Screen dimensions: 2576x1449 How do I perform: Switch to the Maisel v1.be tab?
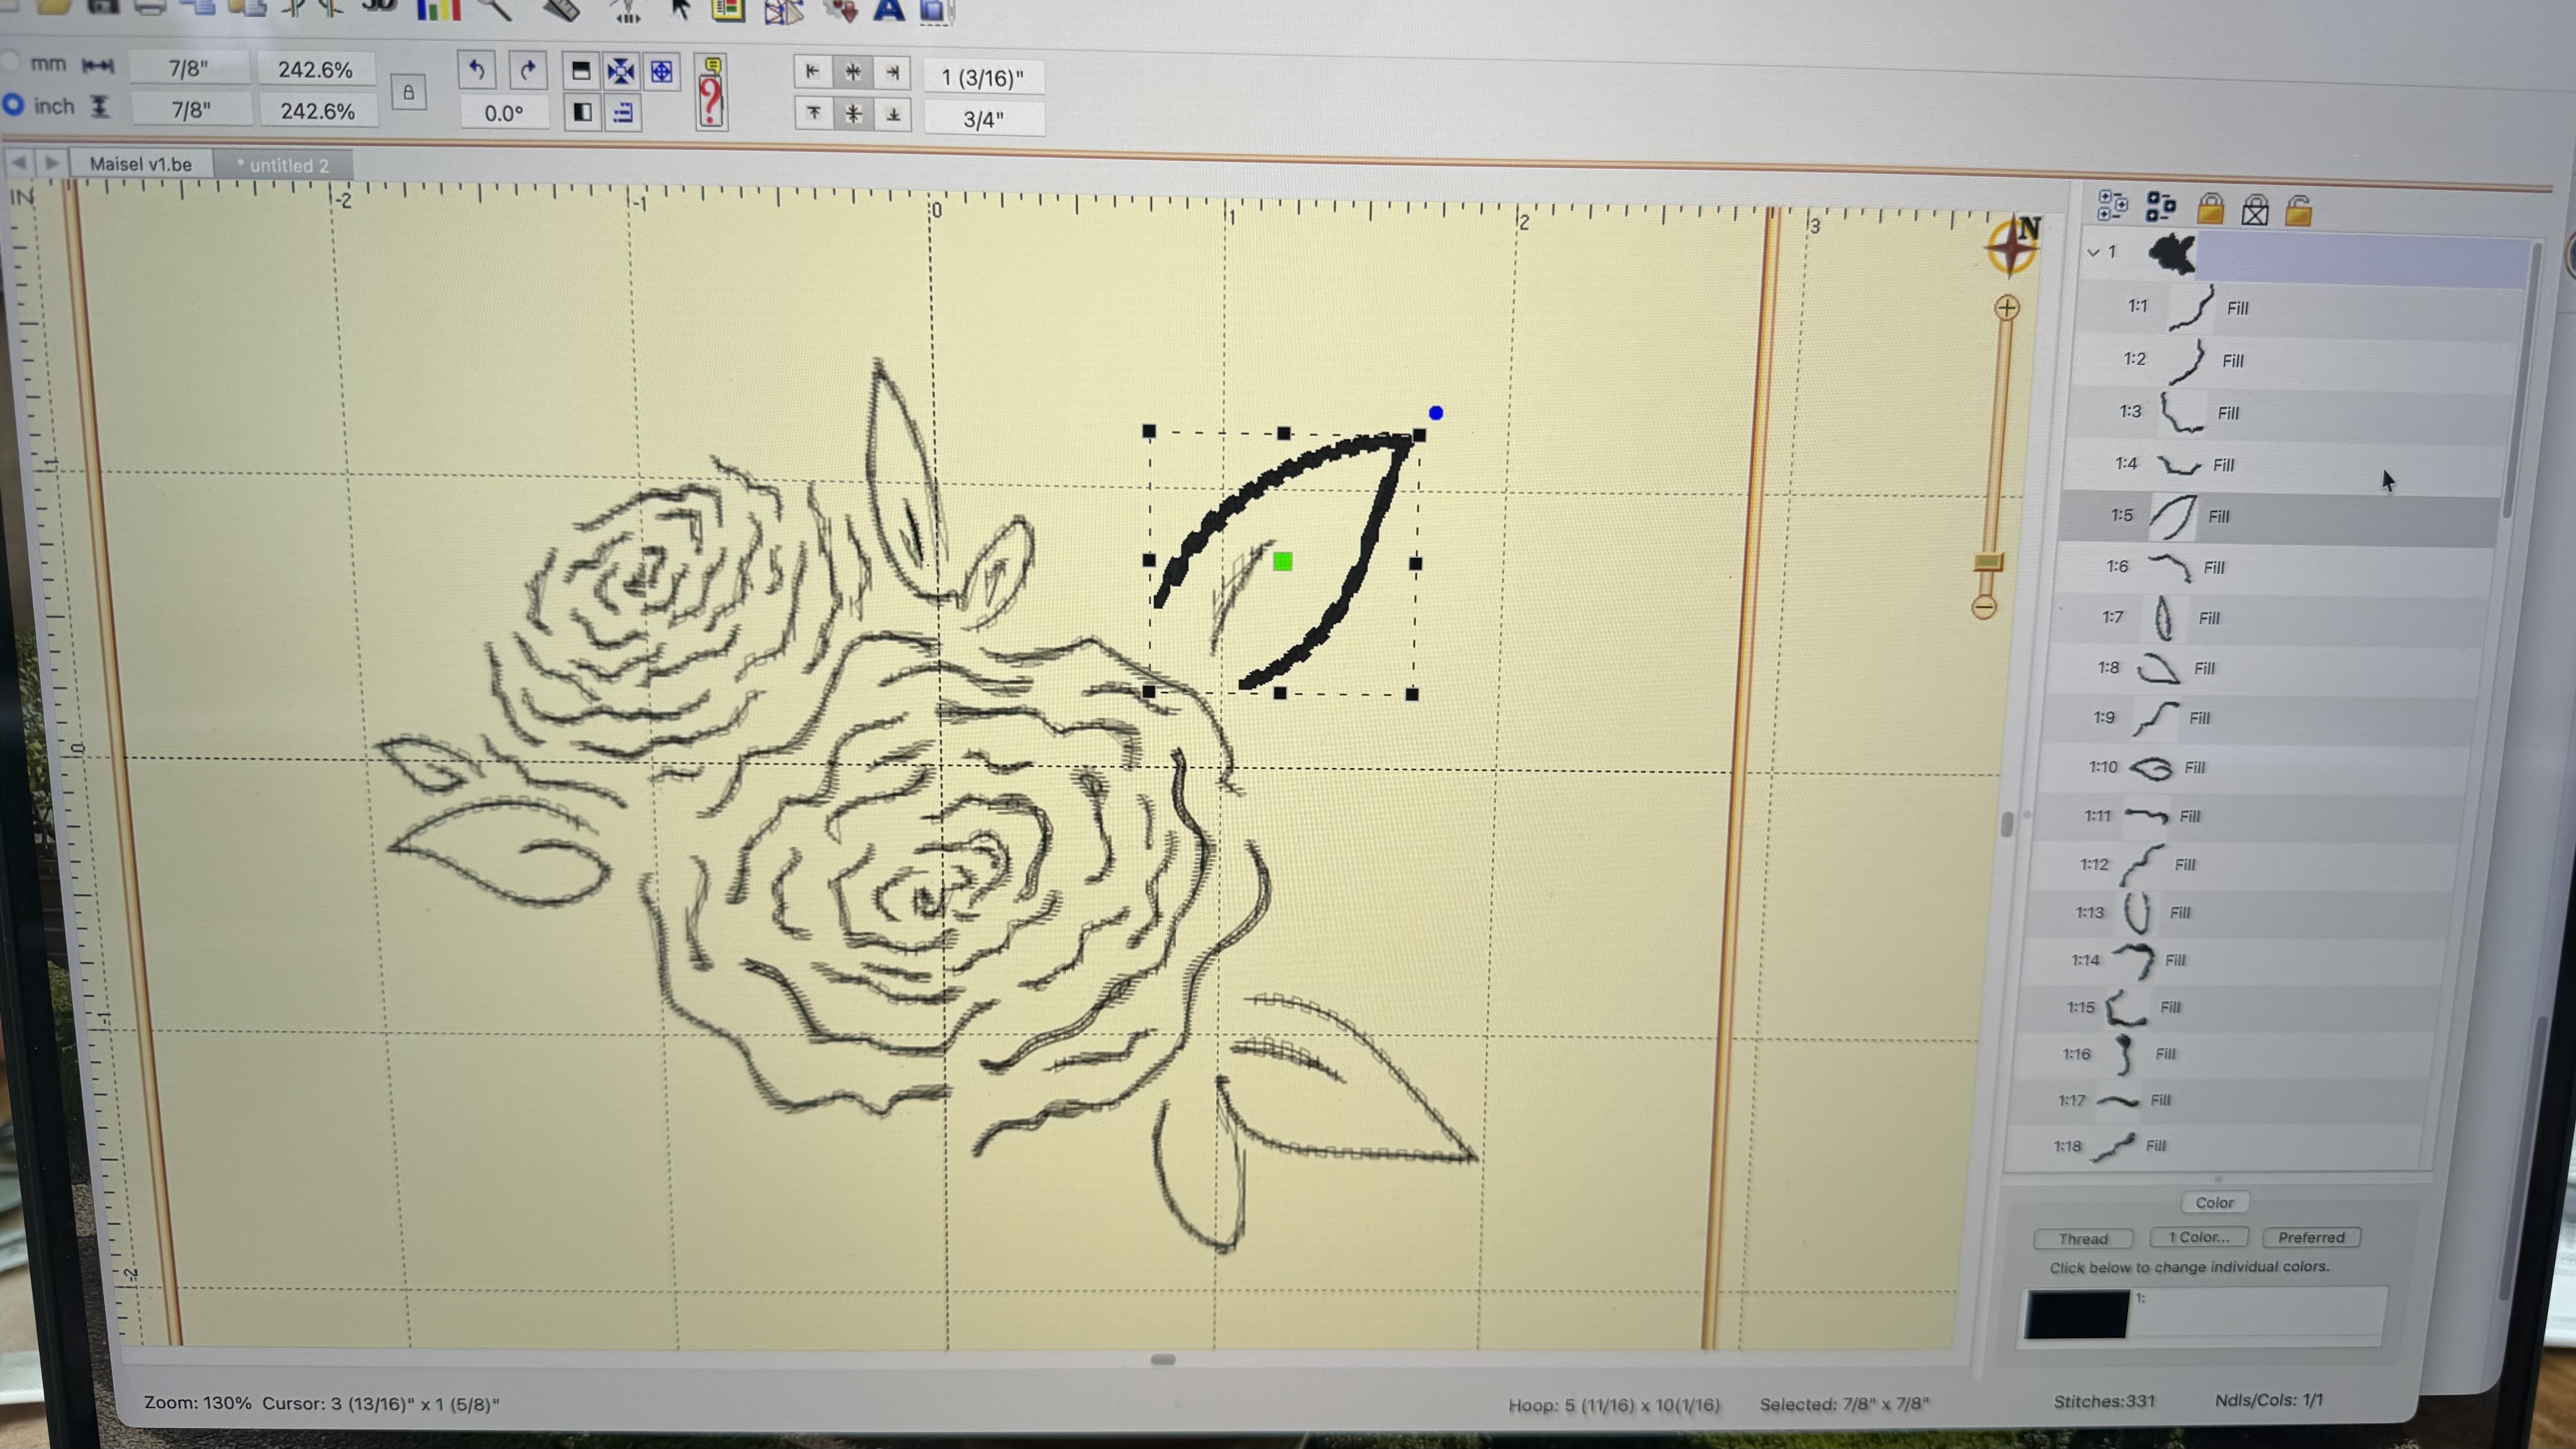[x=141, y=164]
